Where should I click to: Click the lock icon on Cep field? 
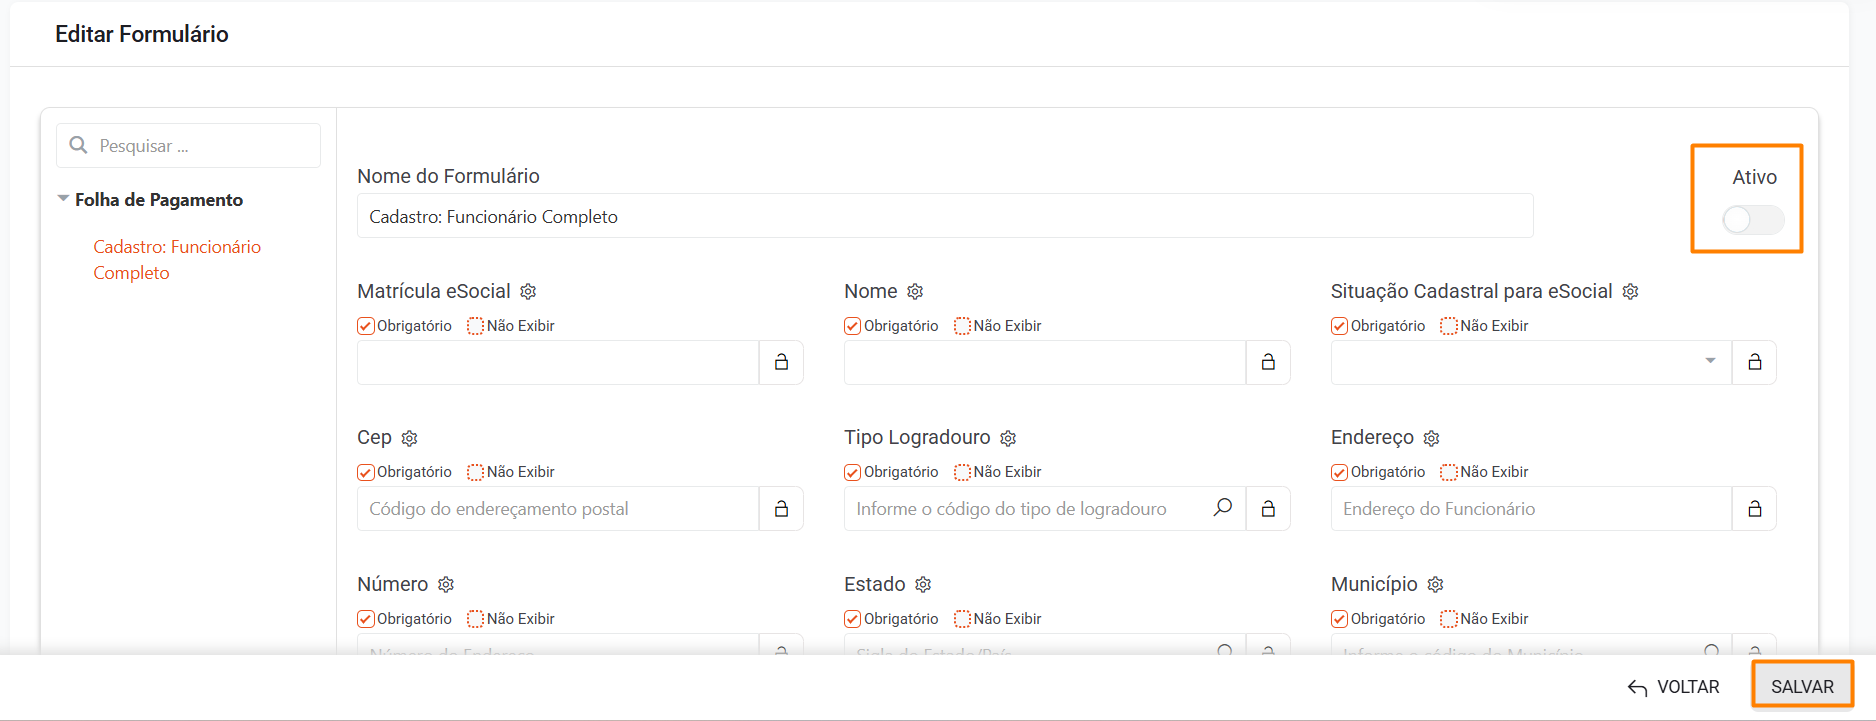click(781, 509)
